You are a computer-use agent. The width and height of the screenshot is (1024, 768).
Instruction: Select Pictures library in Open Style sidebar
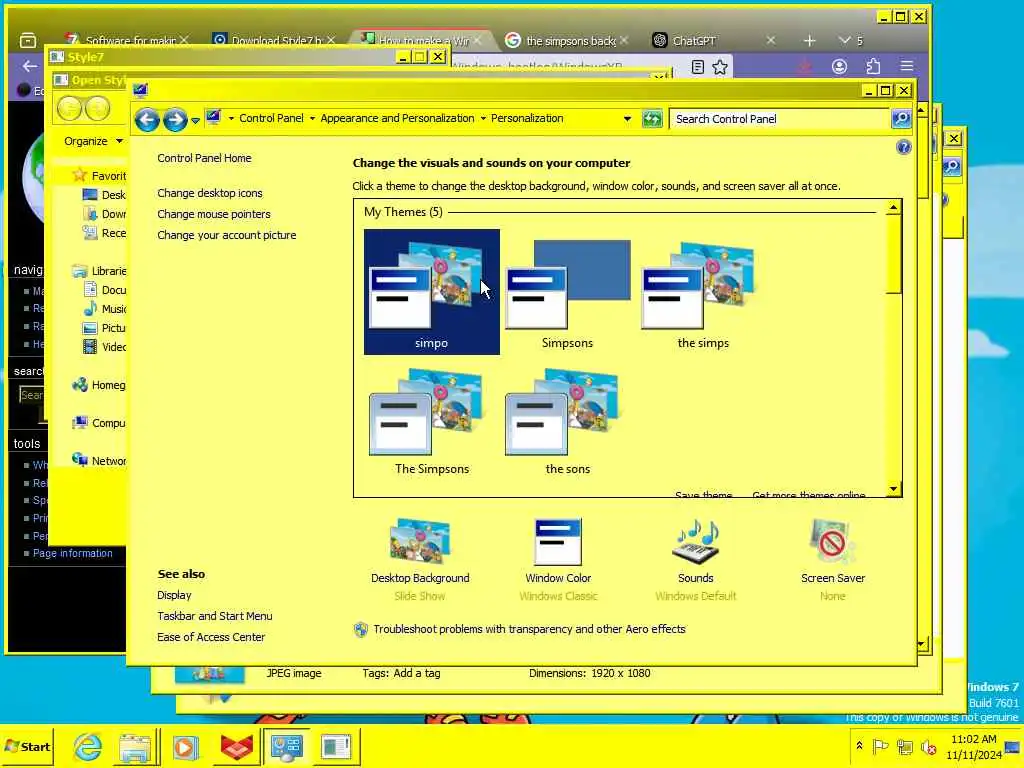(104, 328)
